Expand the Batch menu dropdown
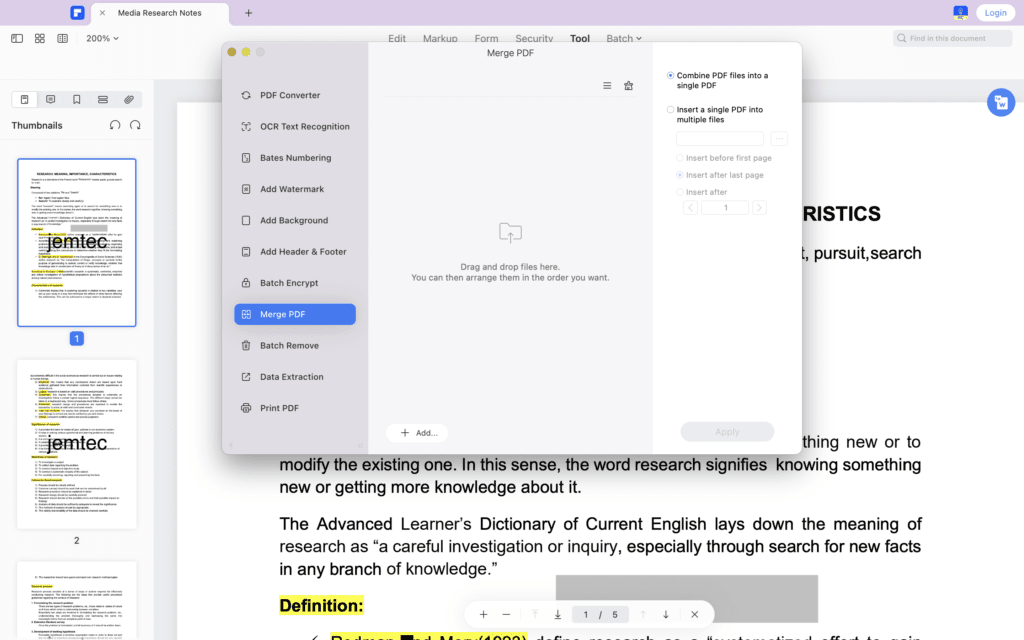Image resolution: width=1024 pixels, height=640 pixels. point(624,39)
